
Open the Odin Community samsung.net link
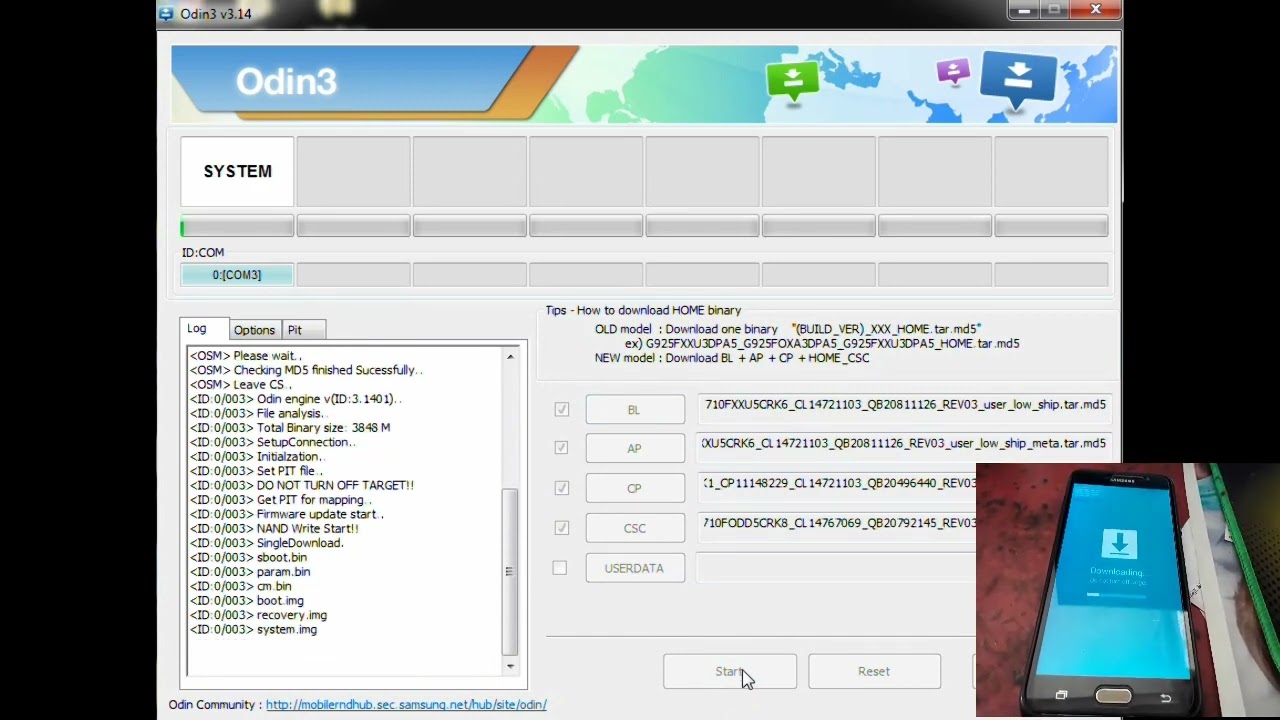406,705
